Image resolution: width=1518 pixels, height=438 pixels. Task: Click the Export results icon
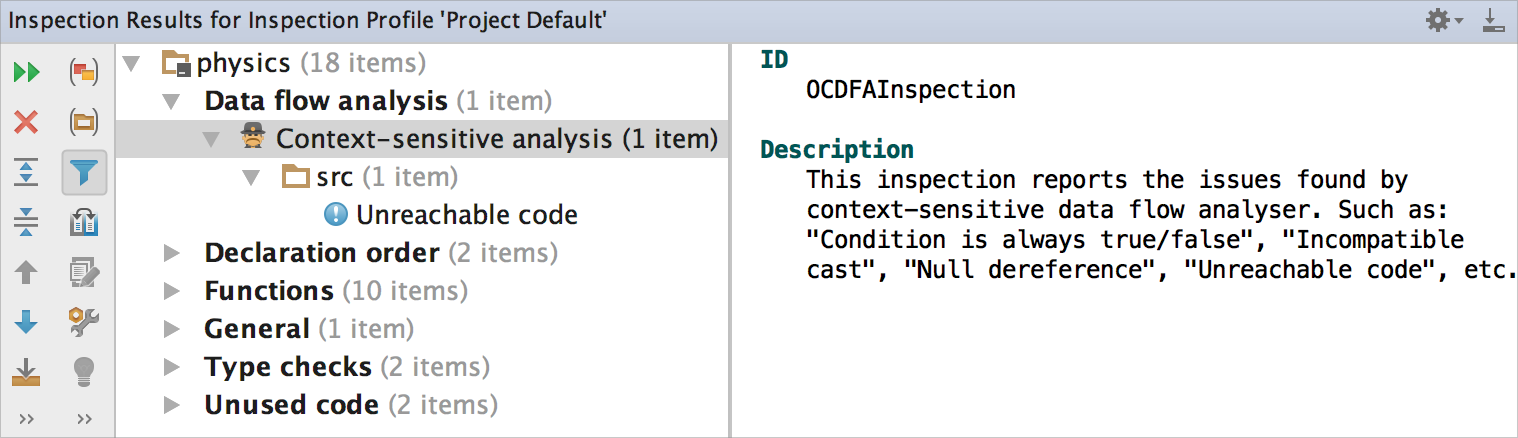(26, 373)
